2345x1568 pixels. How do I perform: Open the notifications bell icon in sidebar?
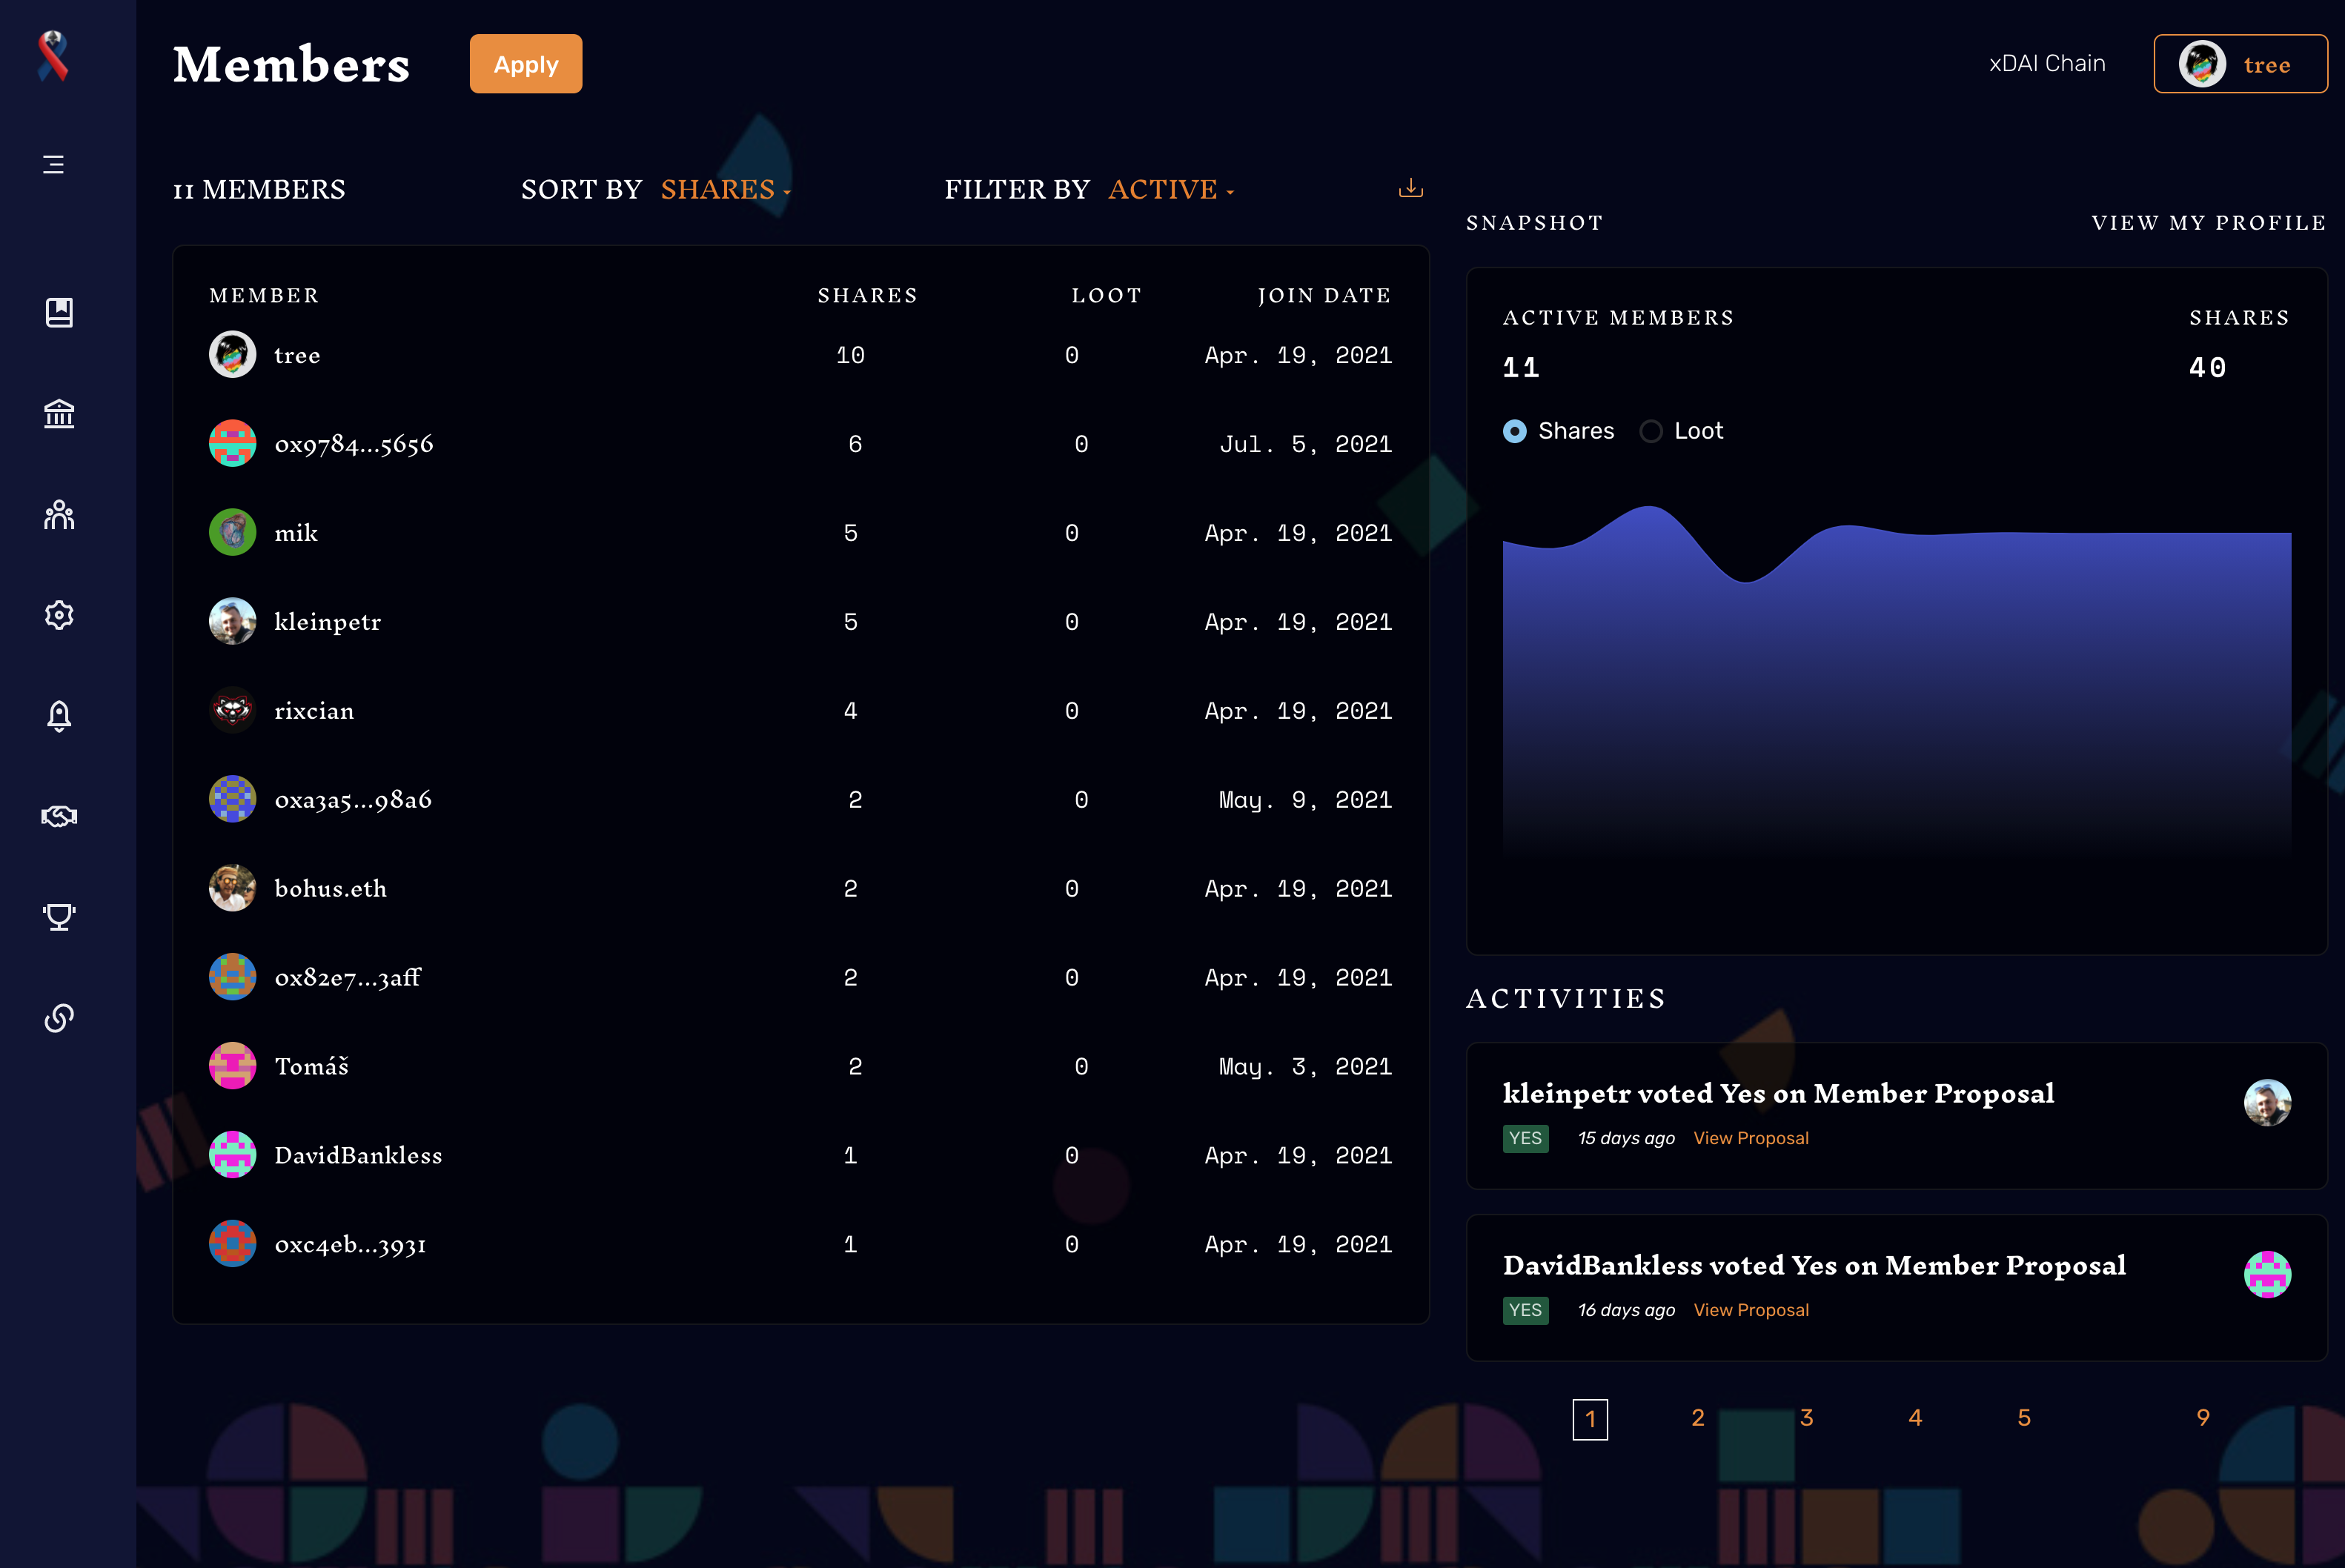[59, 716]
